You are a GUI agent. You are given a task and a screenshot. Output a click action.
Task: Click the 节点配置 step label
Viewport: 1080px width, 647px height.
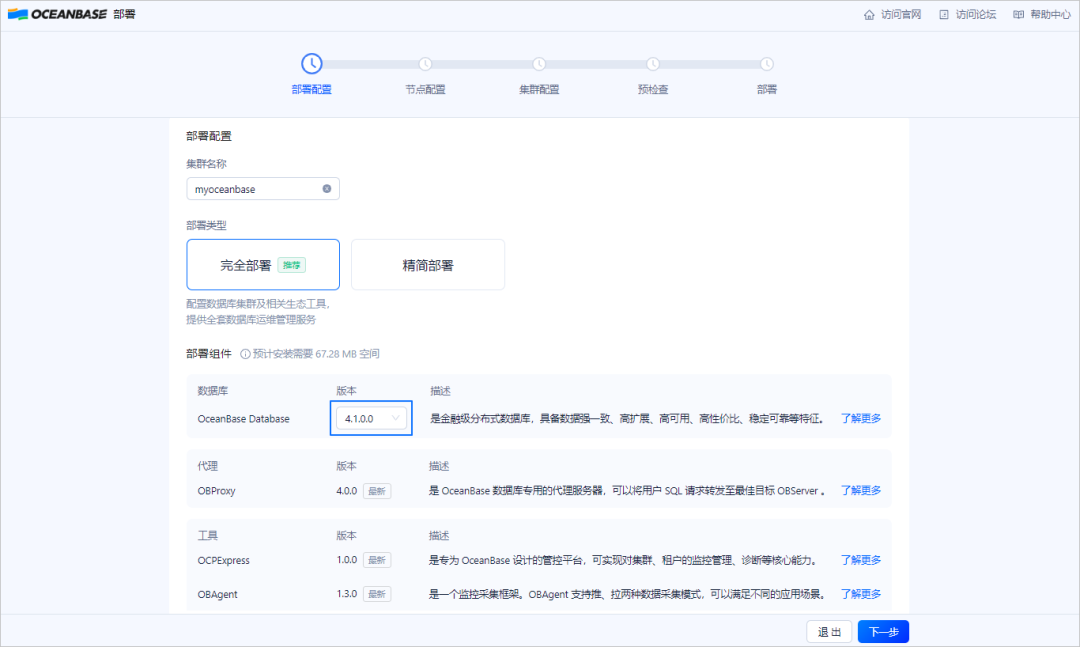(x=425, y=88)
